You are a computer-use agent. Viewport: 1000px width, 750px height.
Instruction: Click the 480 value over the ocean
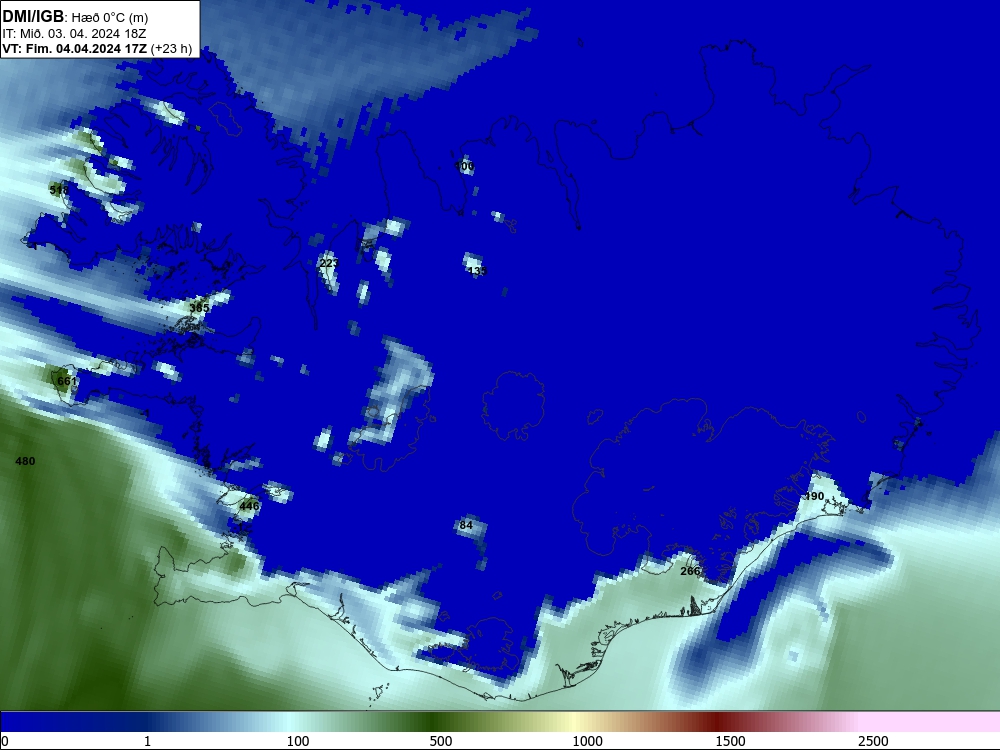coord(26,461)
